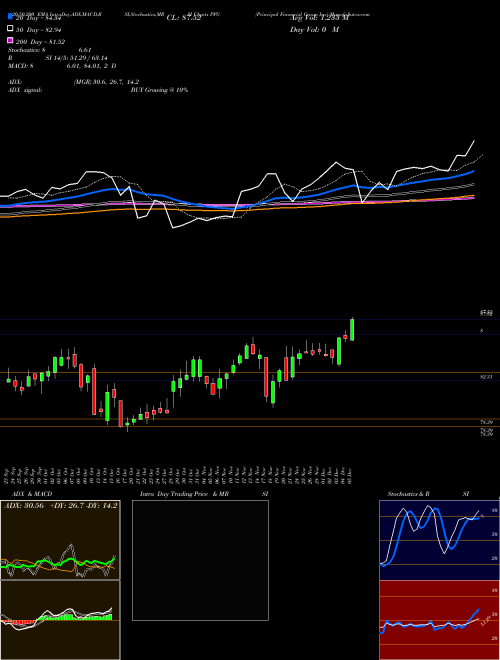Click the blue 20 Day EMA legend swatch
Screen dimensions: 500x660
tap(10, 17)
